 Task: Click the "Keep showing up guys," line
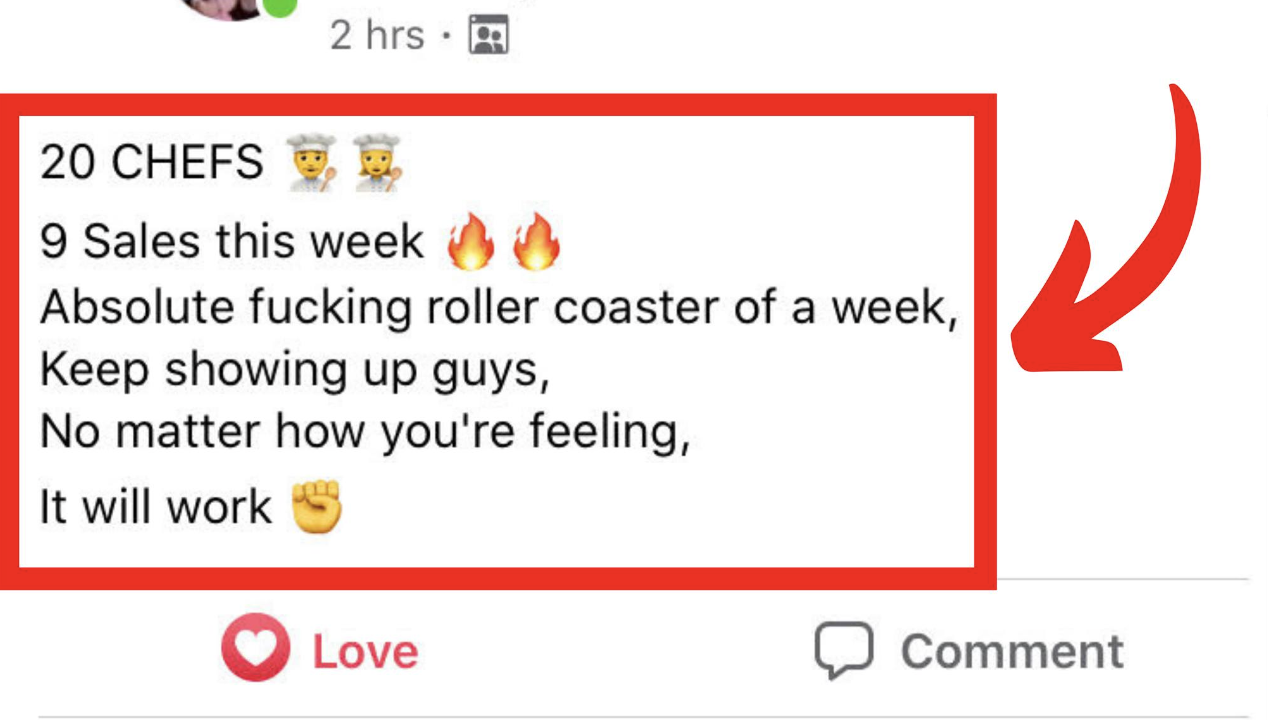coord(295,372)
